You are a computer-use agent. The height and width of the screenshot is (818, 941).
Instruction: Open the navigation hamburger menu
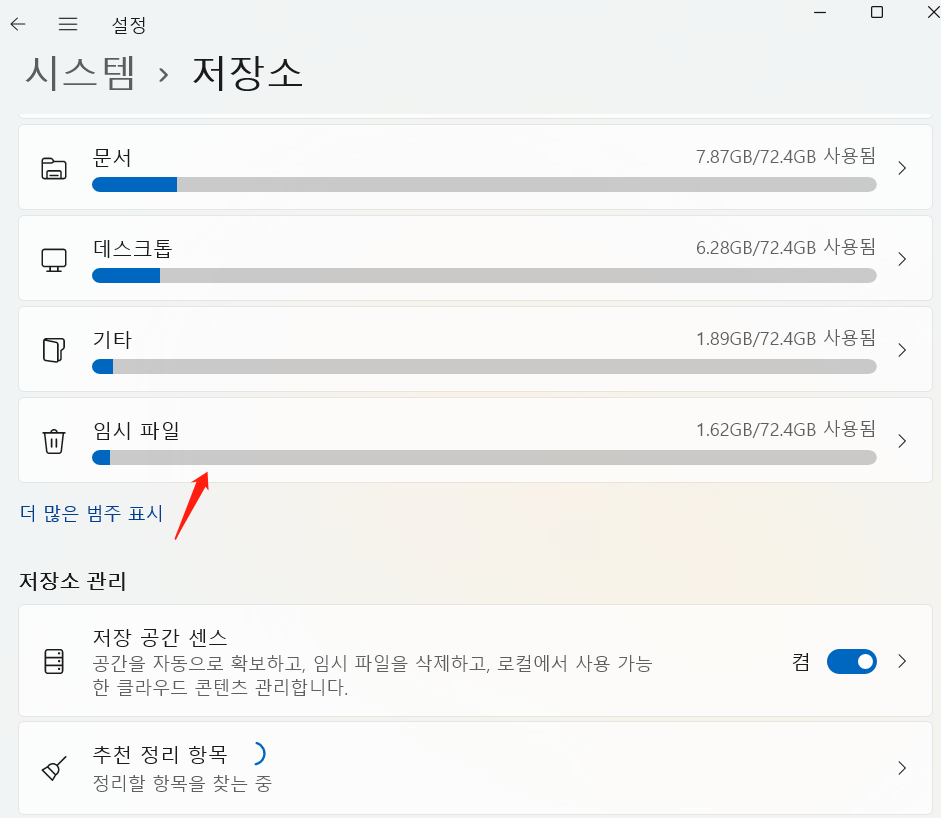click(x=67, y=24)
